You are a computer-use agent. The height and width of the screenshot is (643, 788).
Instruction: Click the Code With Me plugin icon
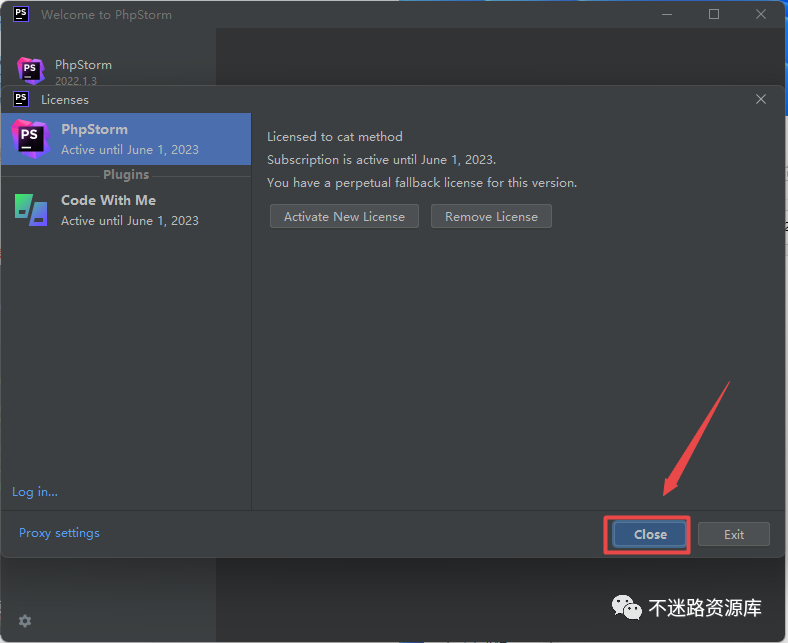coord(31,210)
